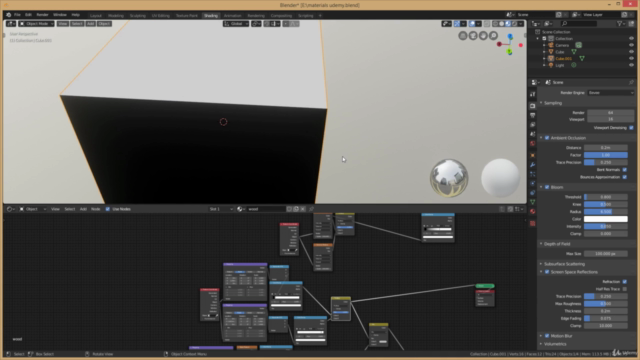Open the Render Engine dropdown
The width and height of the screenshot is (640, 360).
click(611, 93)
